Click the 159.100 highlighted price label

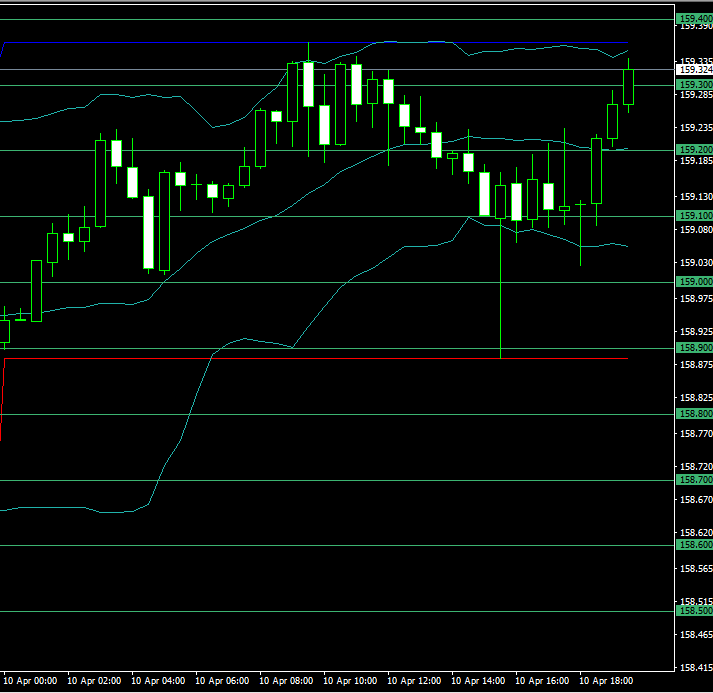coord(694,216)
